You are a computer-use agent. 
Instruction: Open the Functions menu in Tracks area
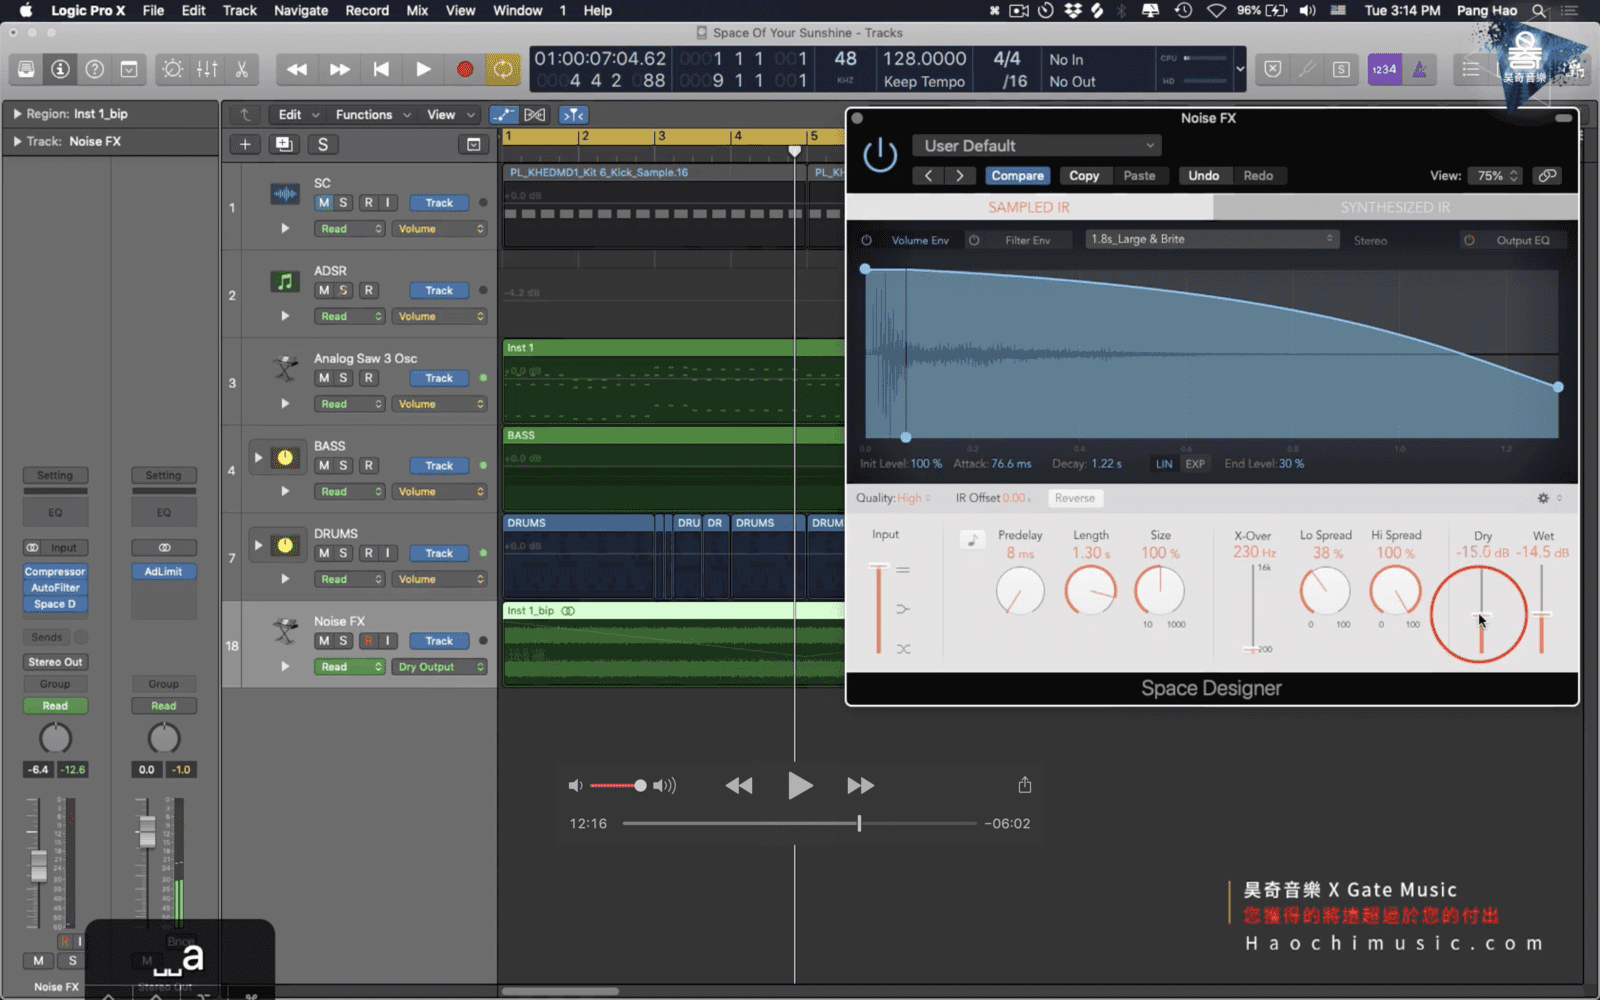pos(372,115)
